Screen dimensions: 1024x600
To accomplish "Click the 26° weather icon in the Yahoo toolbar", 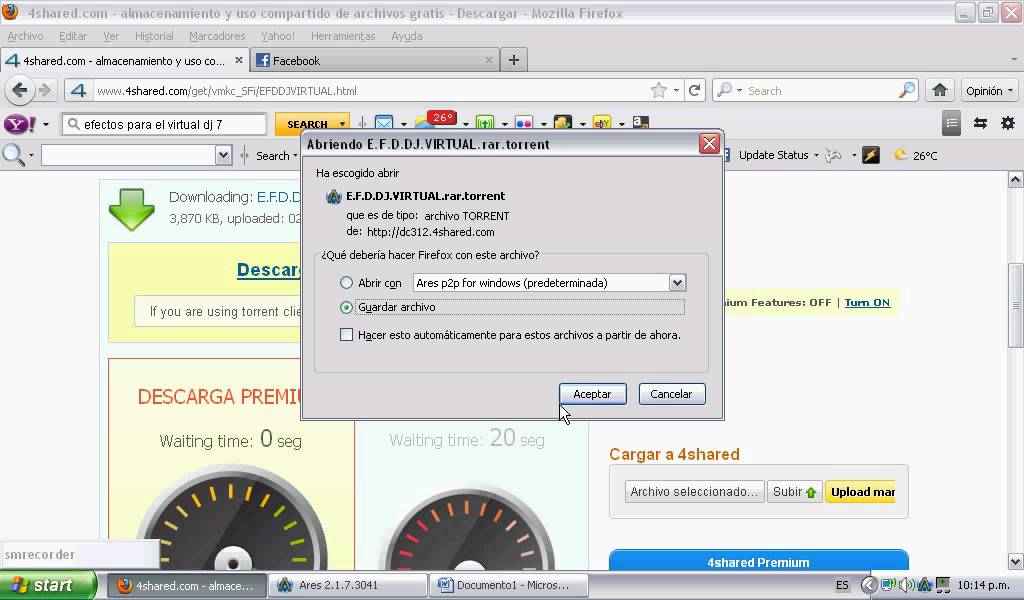I will click(435, 120).
